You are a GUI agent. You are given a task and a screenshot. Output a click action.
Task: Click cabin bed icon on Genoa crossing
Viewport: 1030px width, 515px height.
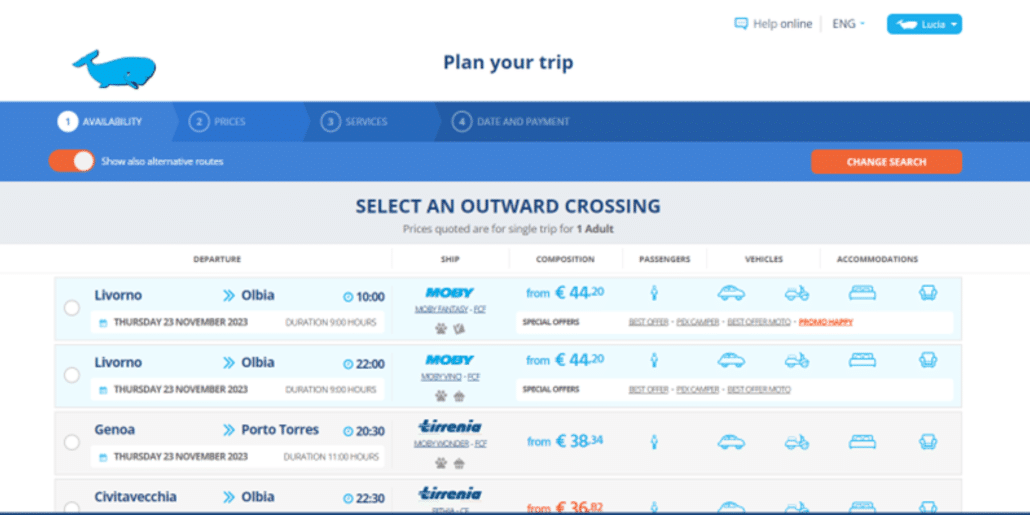(x=862, y=441)
